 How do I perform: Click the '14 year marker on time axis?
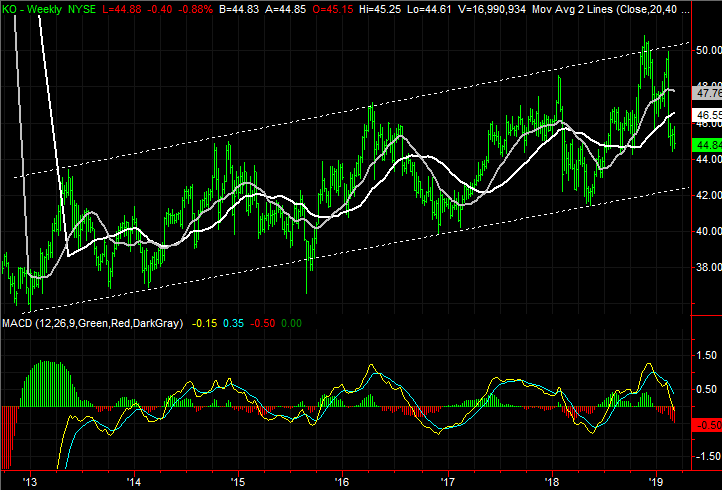tap(134, 482)
